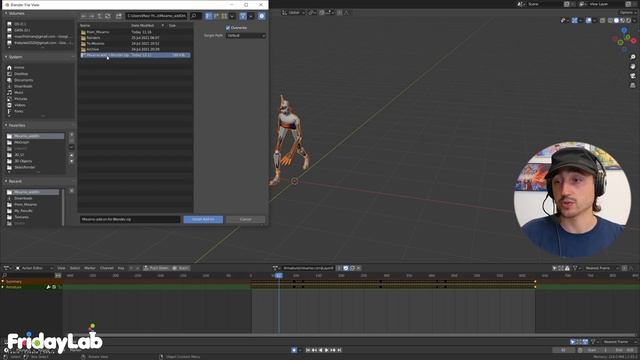The width and height of the screenshot is (640, 360).
Task: Click the Push Down button
Action: pyautogui.click(x=156, y=268)
